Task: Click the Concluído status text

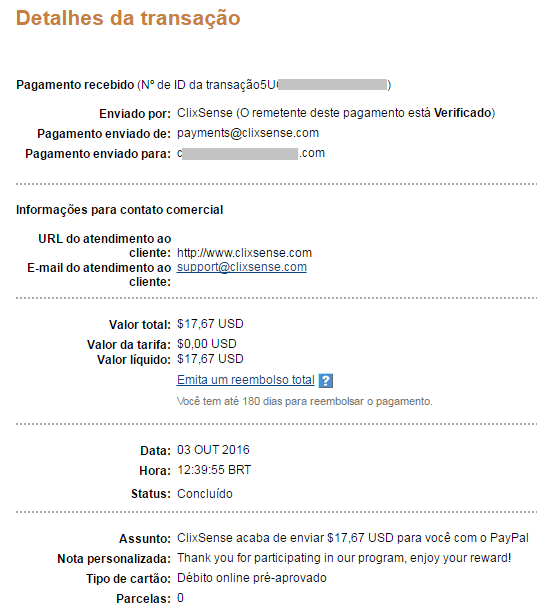Action: pyautogui.click(x=205, y=494)
